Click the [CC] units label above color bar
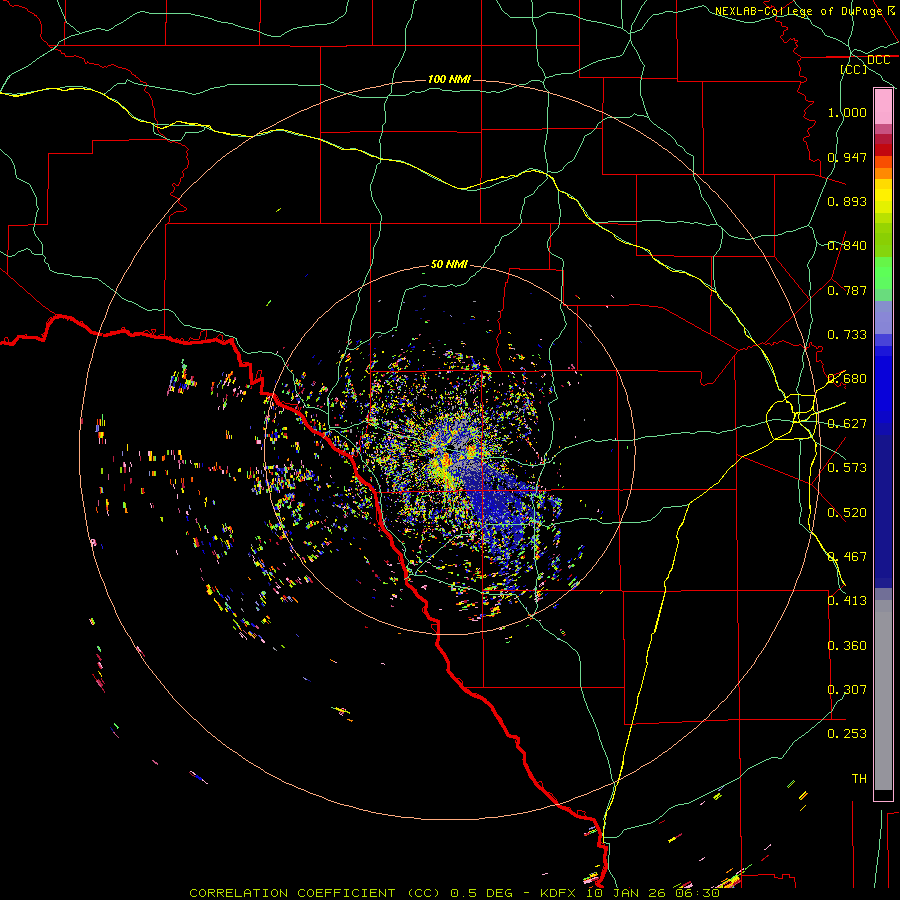The image size is (900, 900). 854,69
